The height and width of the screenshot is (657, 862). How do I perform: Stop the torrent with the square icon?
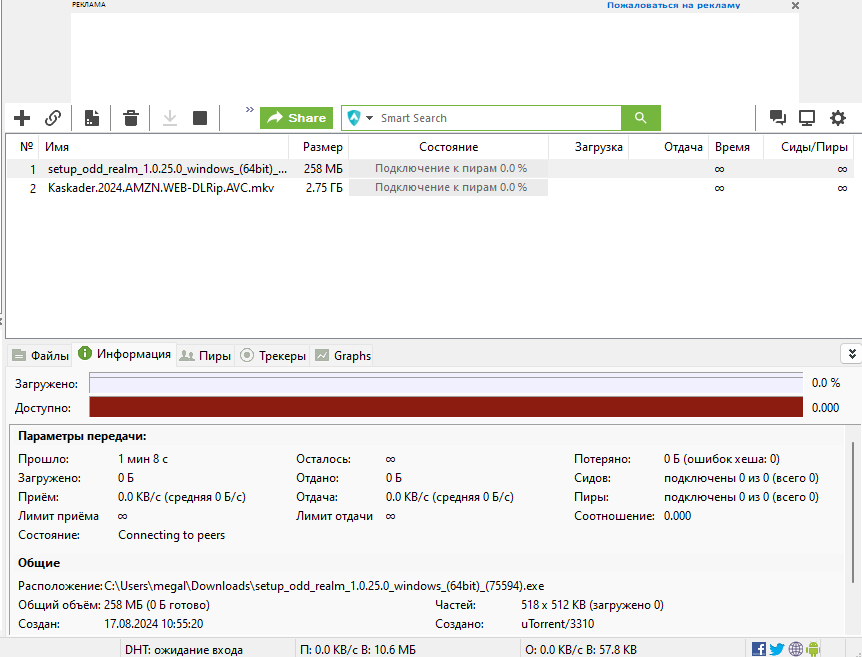pyautogui.click(x=200, y=118)
